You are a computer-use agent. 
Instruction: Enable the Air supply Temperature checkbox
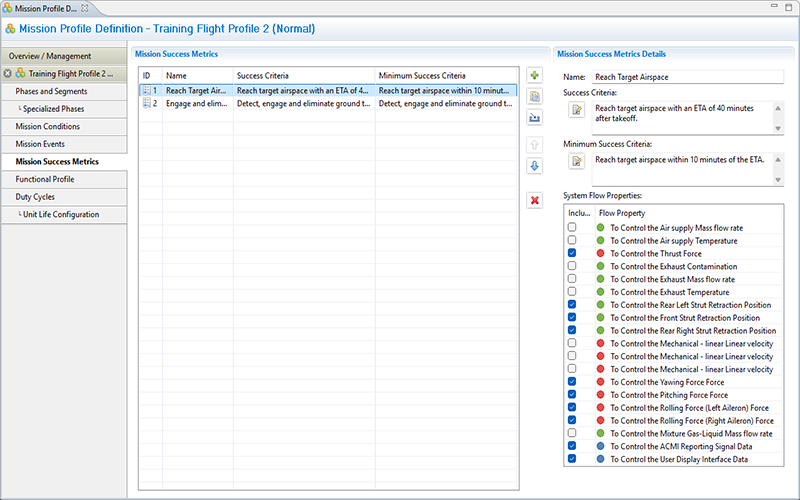click(572, 240)
